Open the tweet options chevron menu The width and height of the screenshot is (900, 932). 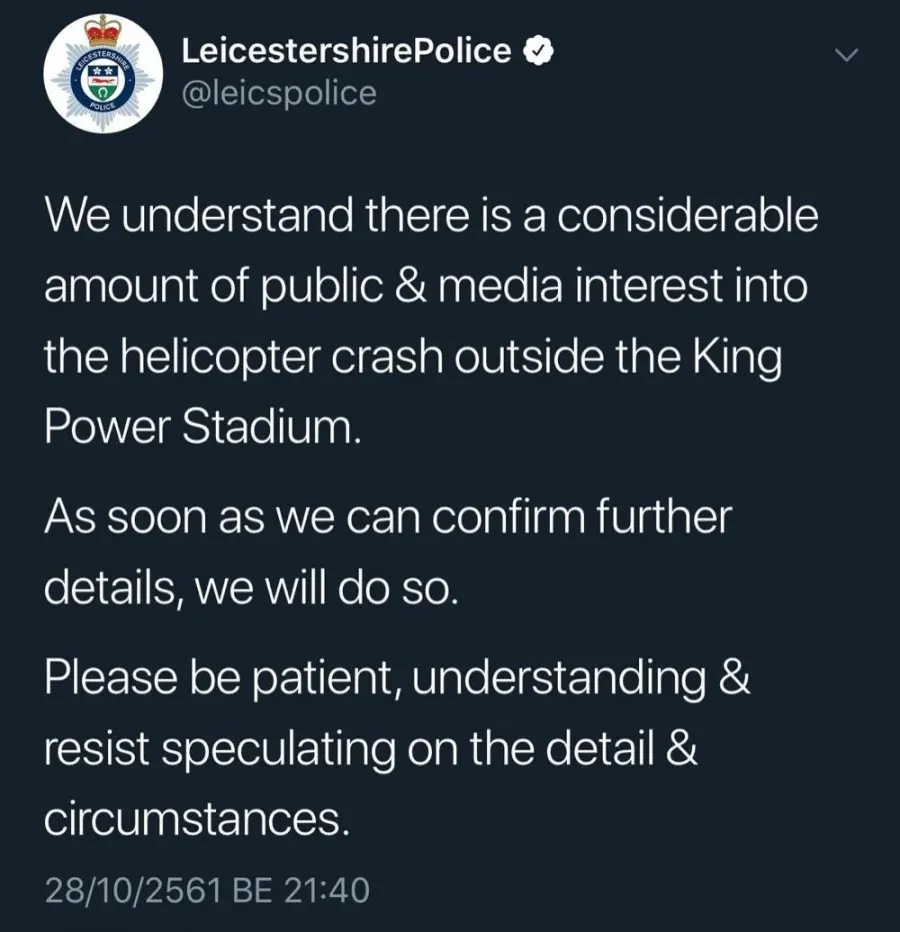point(846,56)
